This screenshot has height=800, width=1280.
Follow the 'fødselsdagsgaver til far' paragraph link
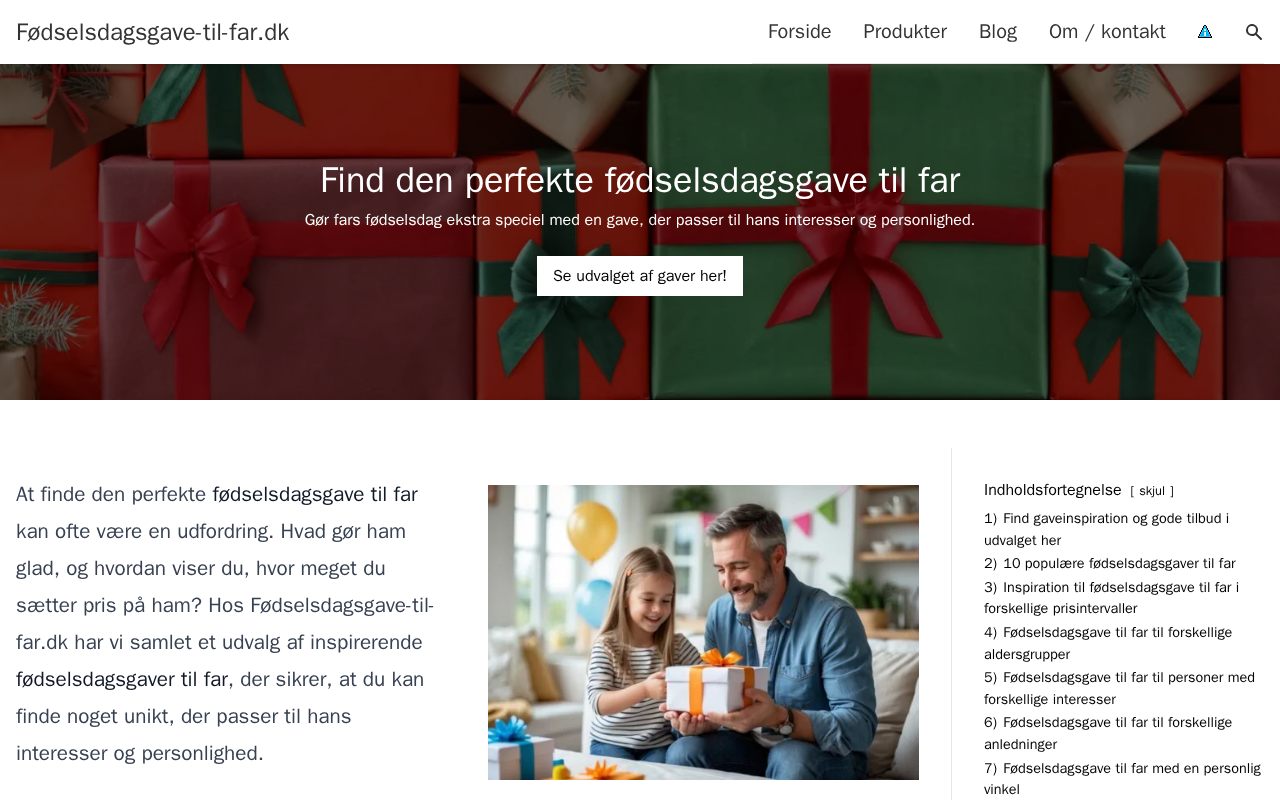pyautogui.click(x=122, y=679)
